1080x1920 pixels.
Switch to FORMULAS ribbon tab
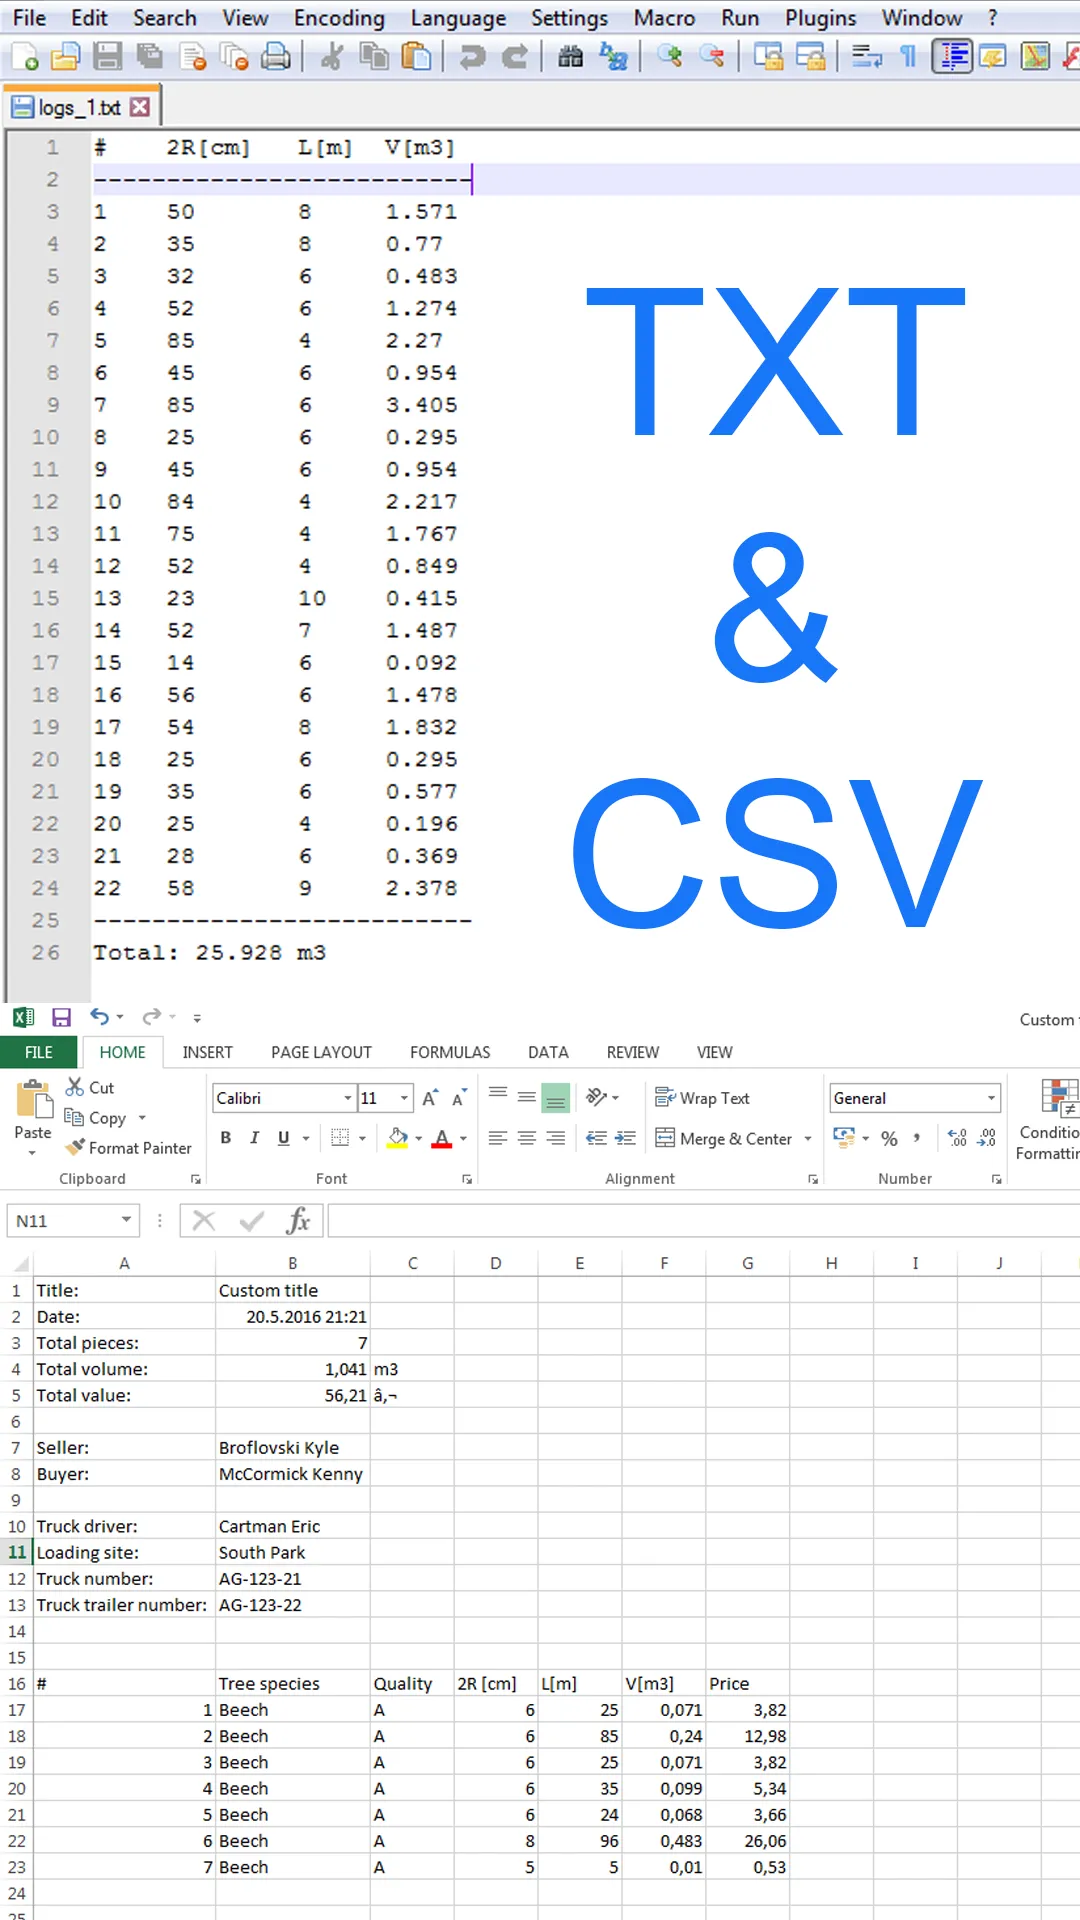pos(450,1052)
